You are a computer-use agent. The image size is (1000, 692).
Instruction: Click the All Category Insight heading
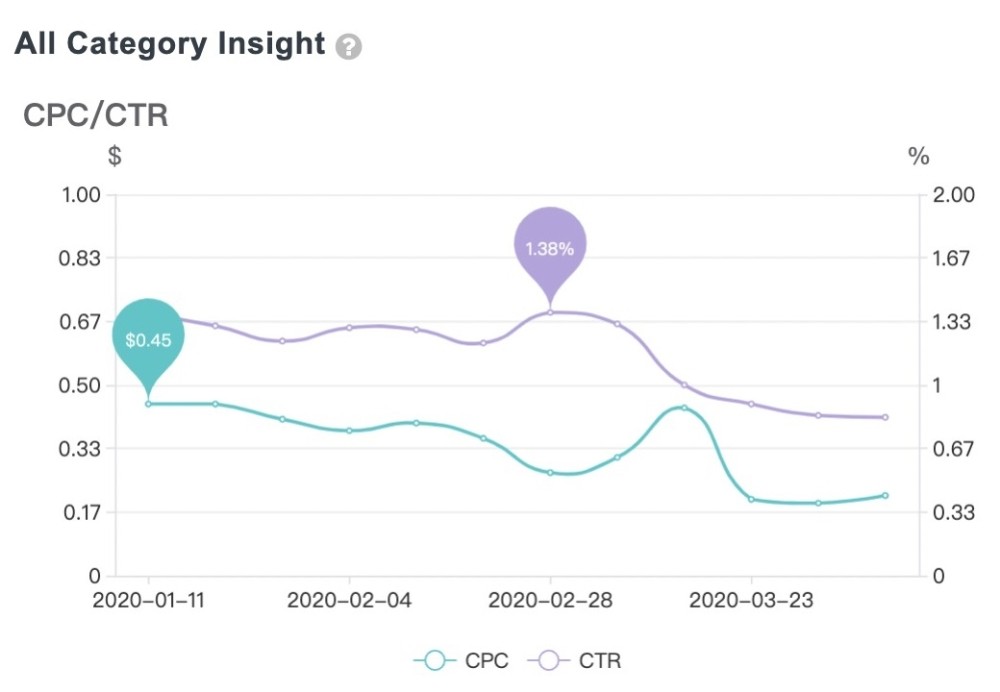coord(170,44)
